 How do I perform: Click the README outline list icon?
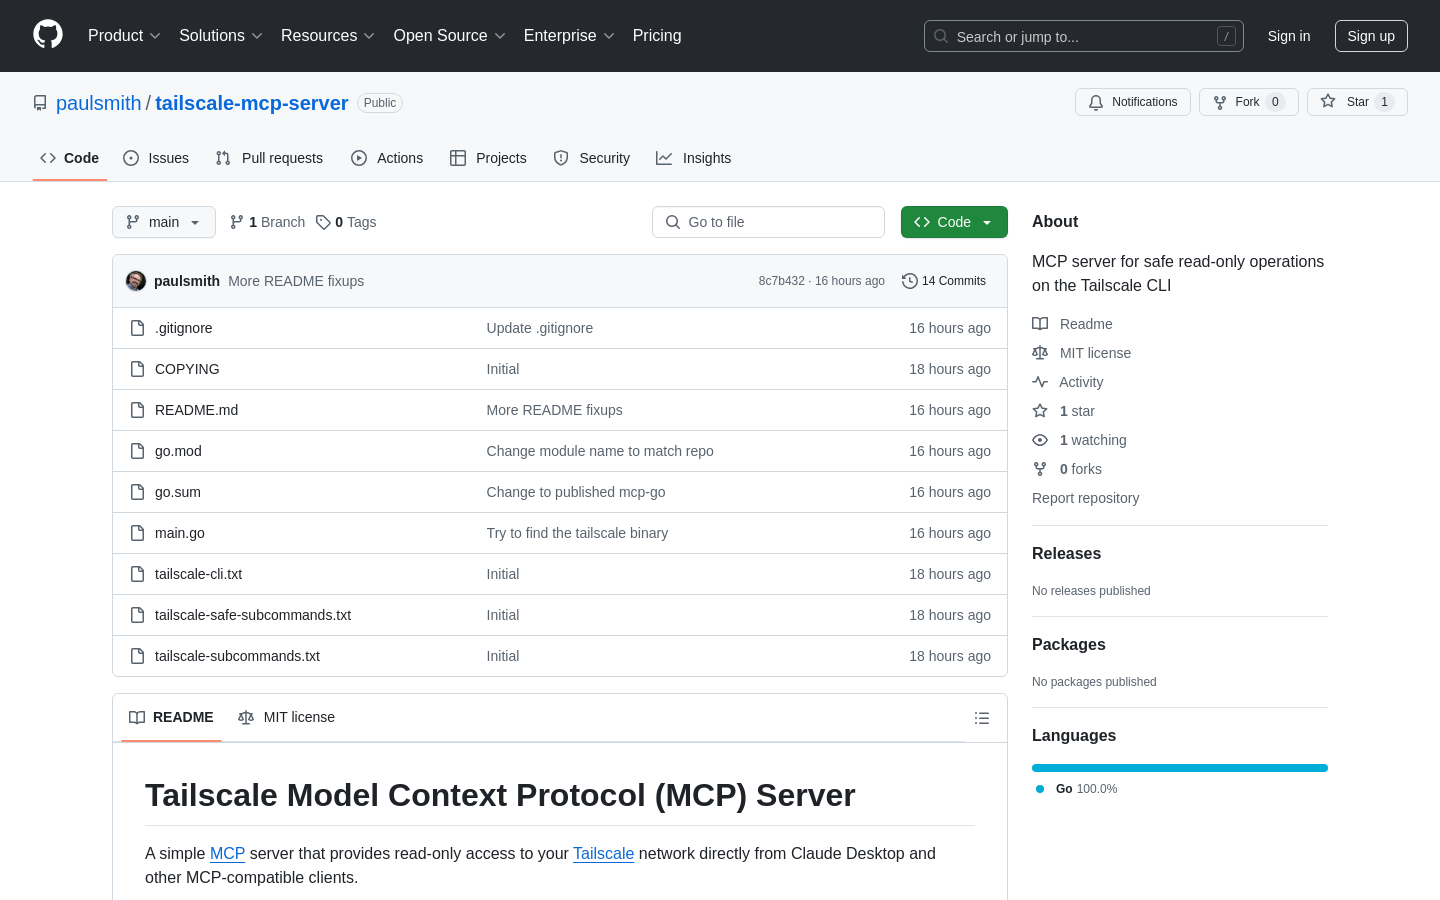click(981, 718)
